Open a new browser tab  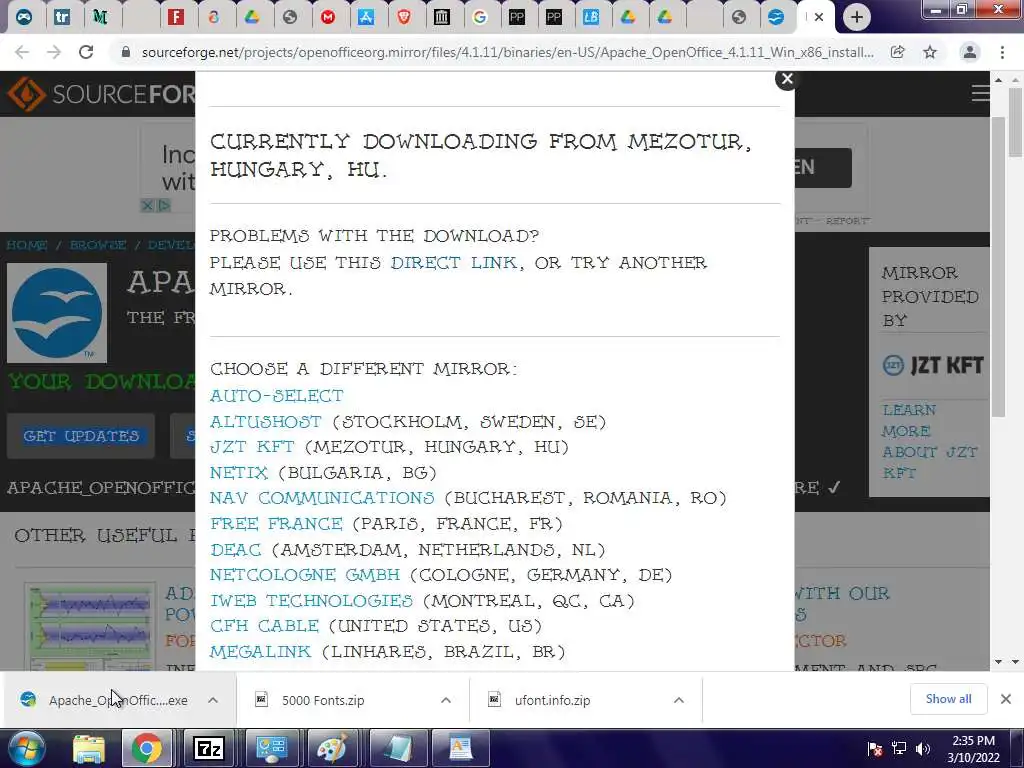(856, 18)
